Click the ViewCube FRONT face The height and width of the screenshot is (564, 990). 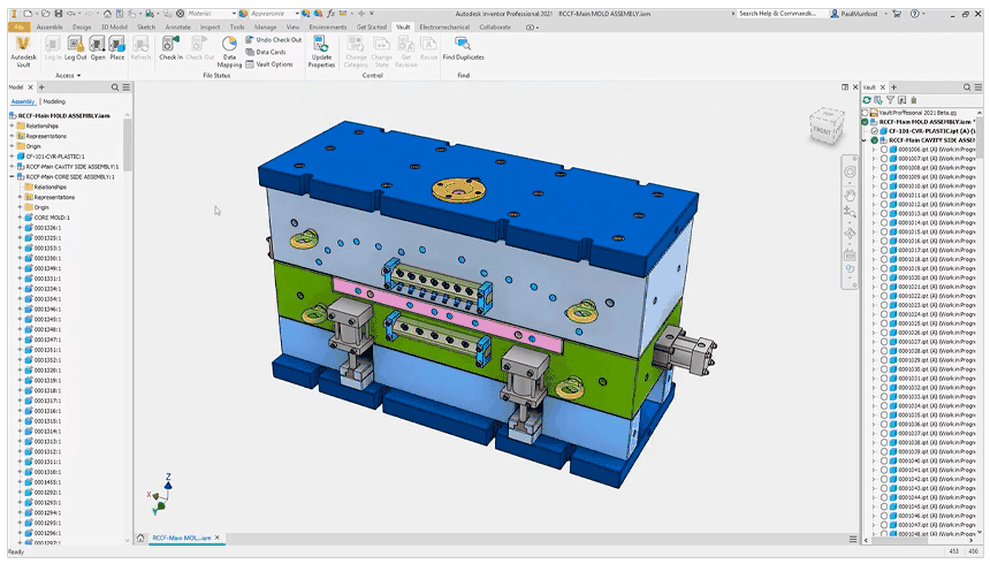(x=821, y=131)
